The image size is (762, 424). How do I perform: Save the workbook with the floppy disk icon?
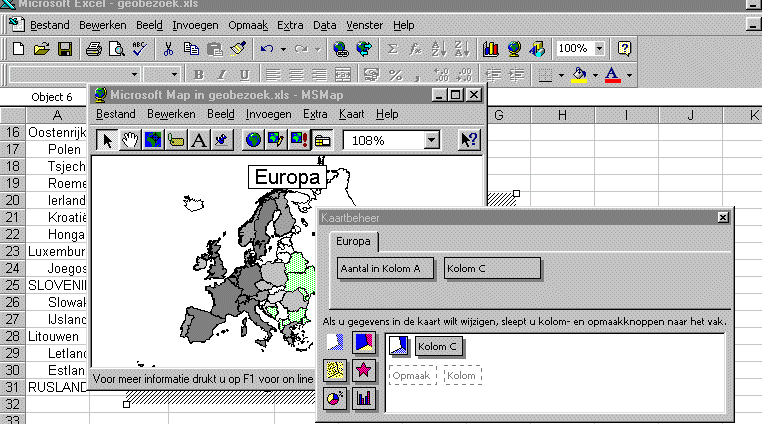click(x=65, y=49)
